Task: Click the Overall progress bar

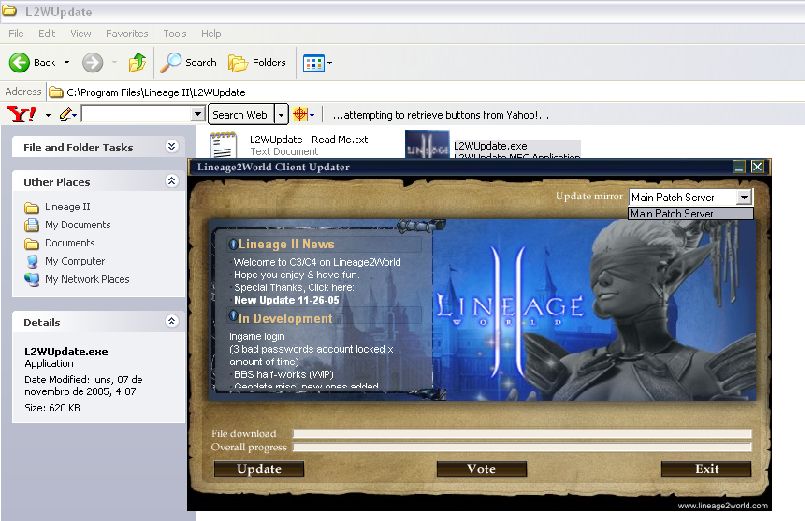Action: coord(522,447)
